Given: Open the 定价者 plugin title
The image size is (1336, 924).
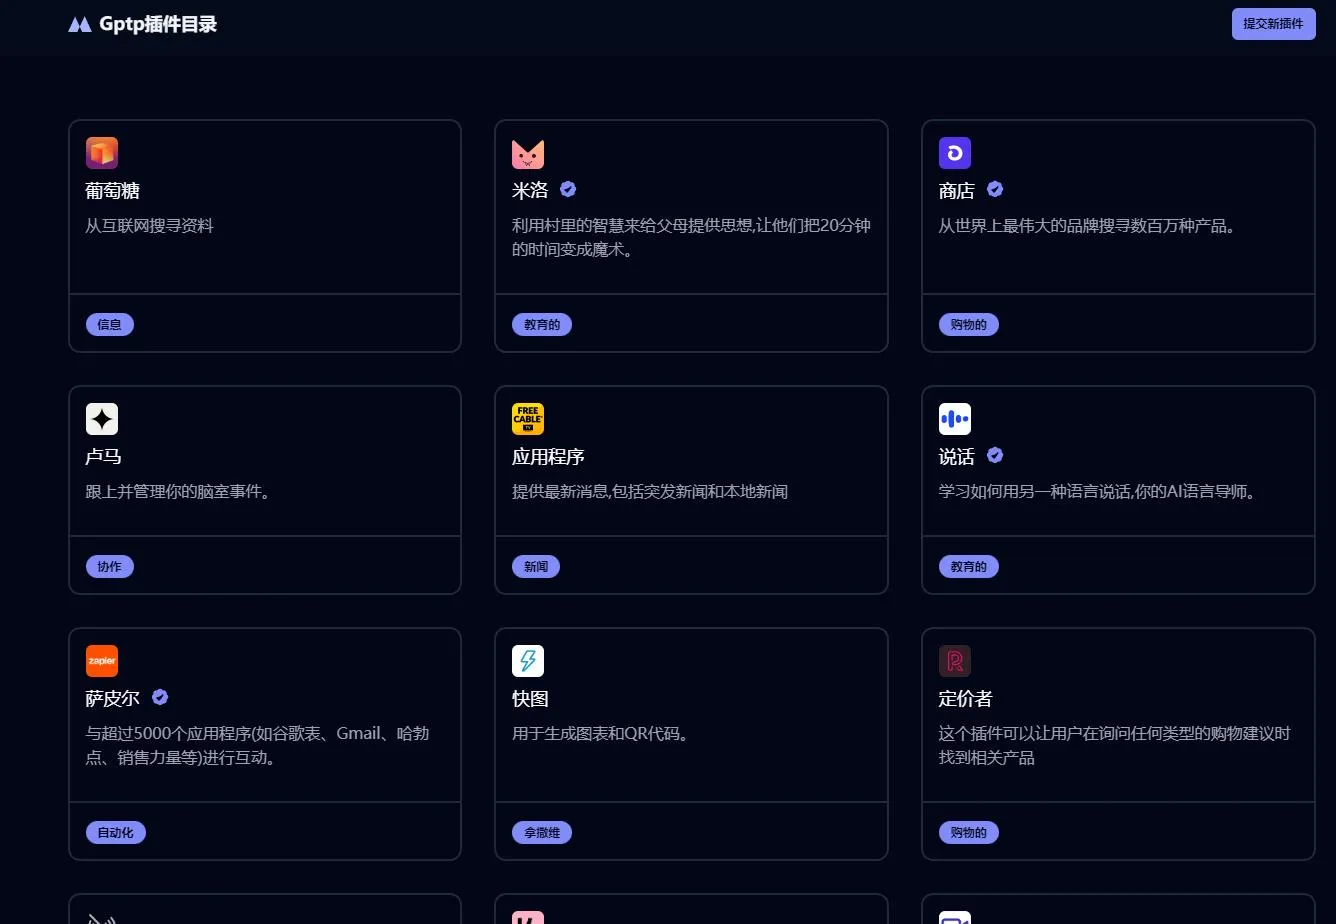Looking at the screenshot, I should pos(966,698).
